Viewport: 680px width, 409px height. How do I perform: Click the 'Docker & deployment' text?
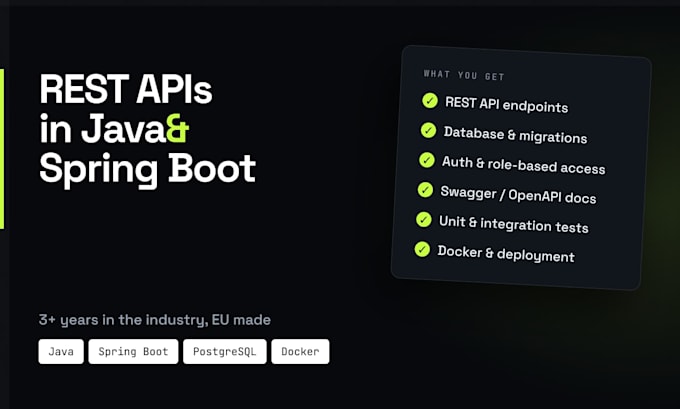(506, 254)
